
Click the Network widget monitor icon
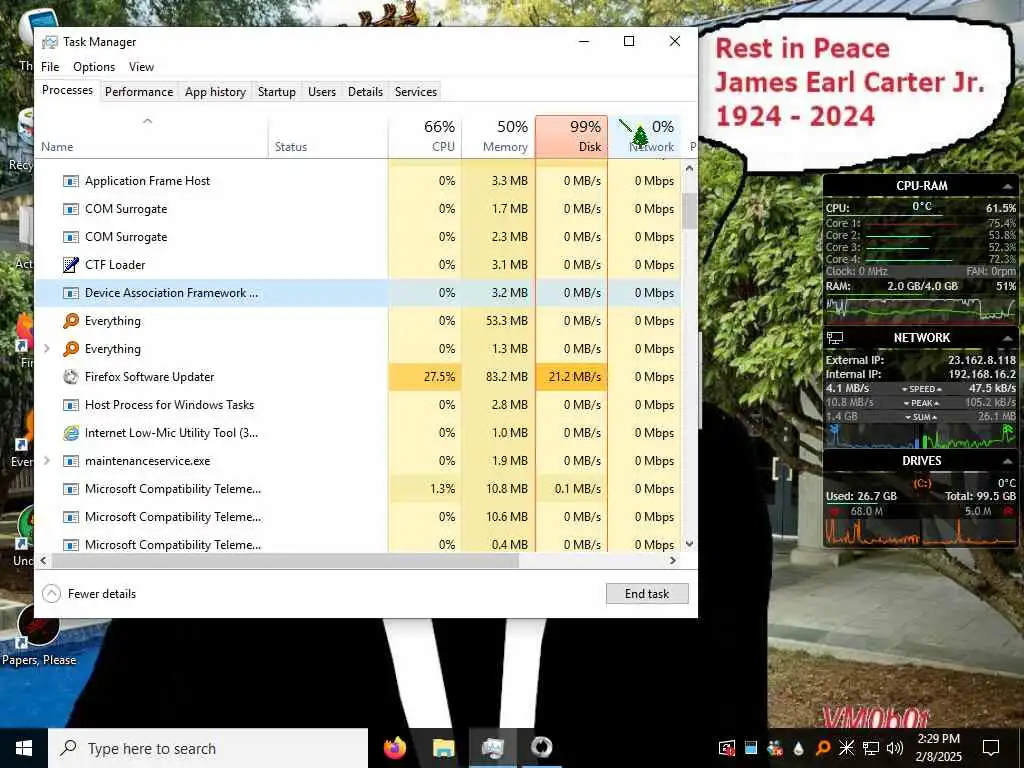pos(835,338)
